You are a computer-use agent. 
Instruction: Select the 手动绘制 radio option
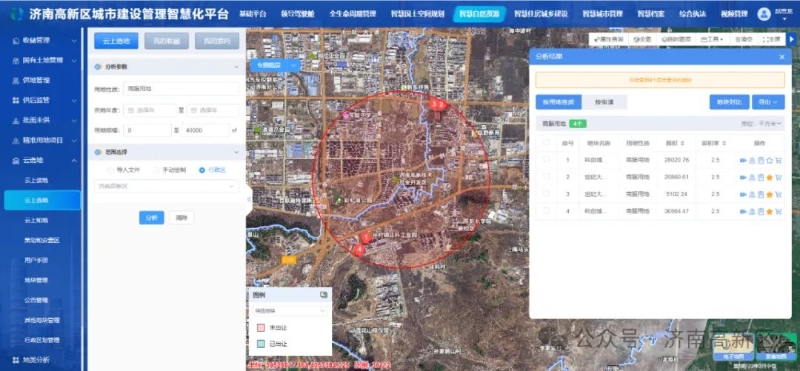tap(156, 170)
